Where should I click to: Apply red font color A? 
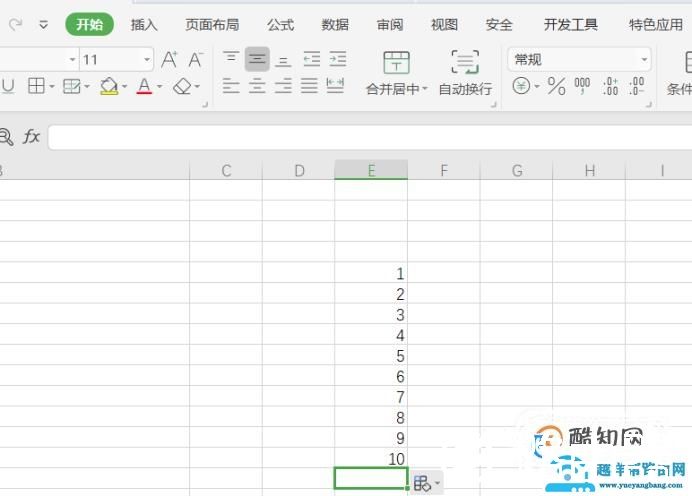pyautogui.click(x=144, y=86)
